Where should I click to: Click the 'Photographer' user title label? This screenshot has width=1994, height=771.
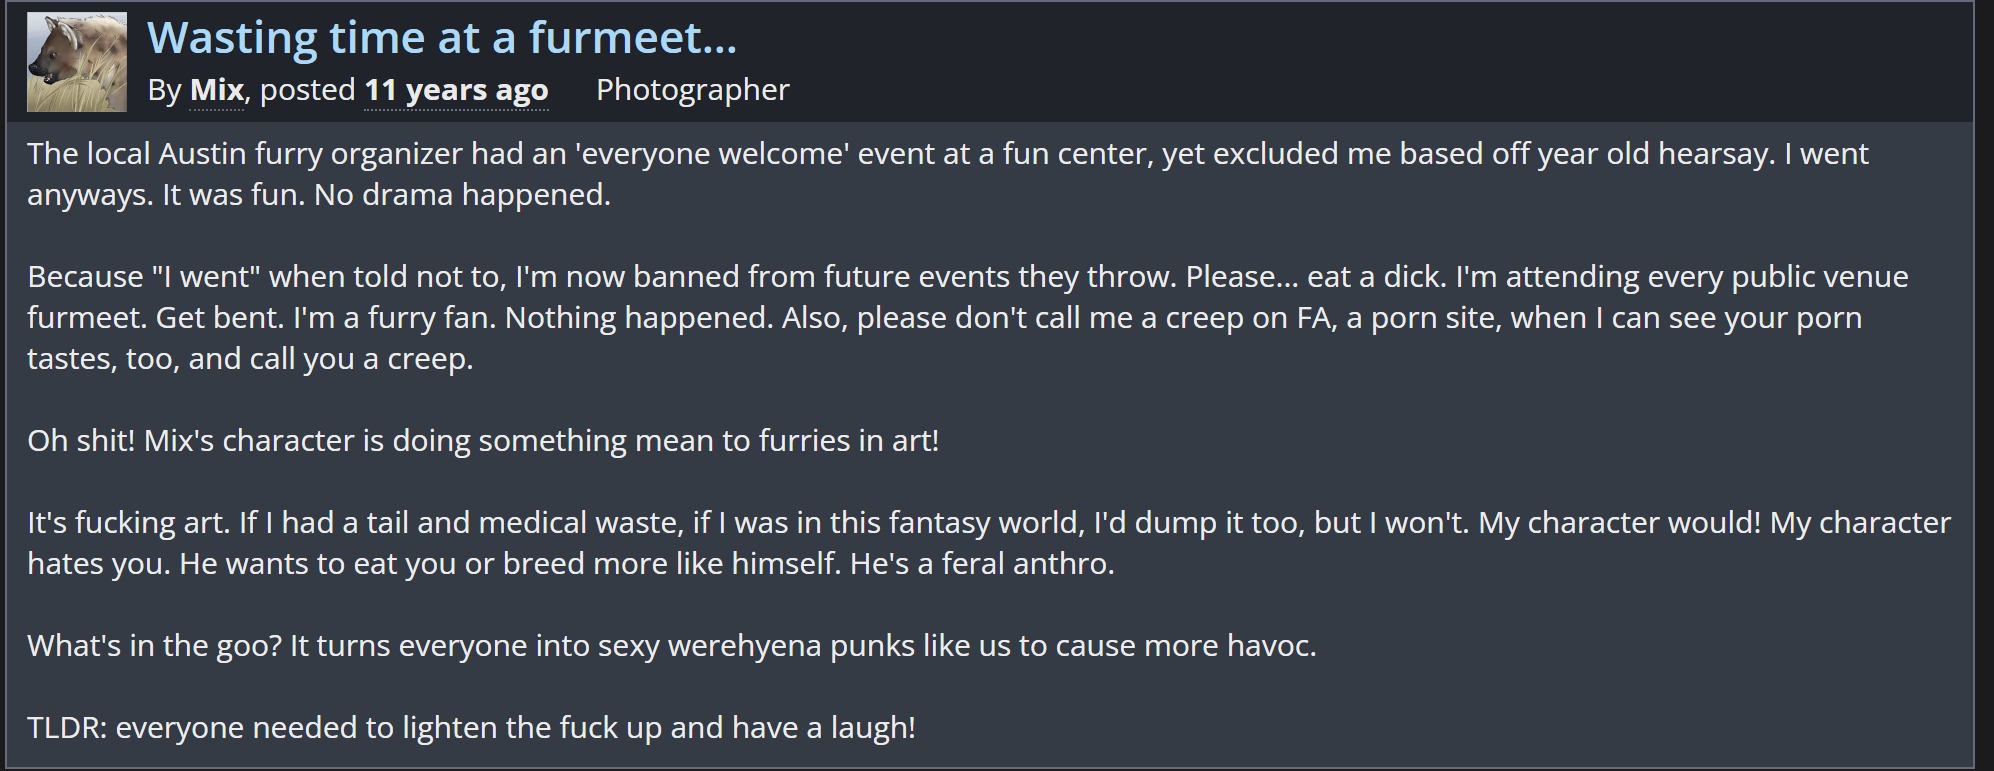693,90
